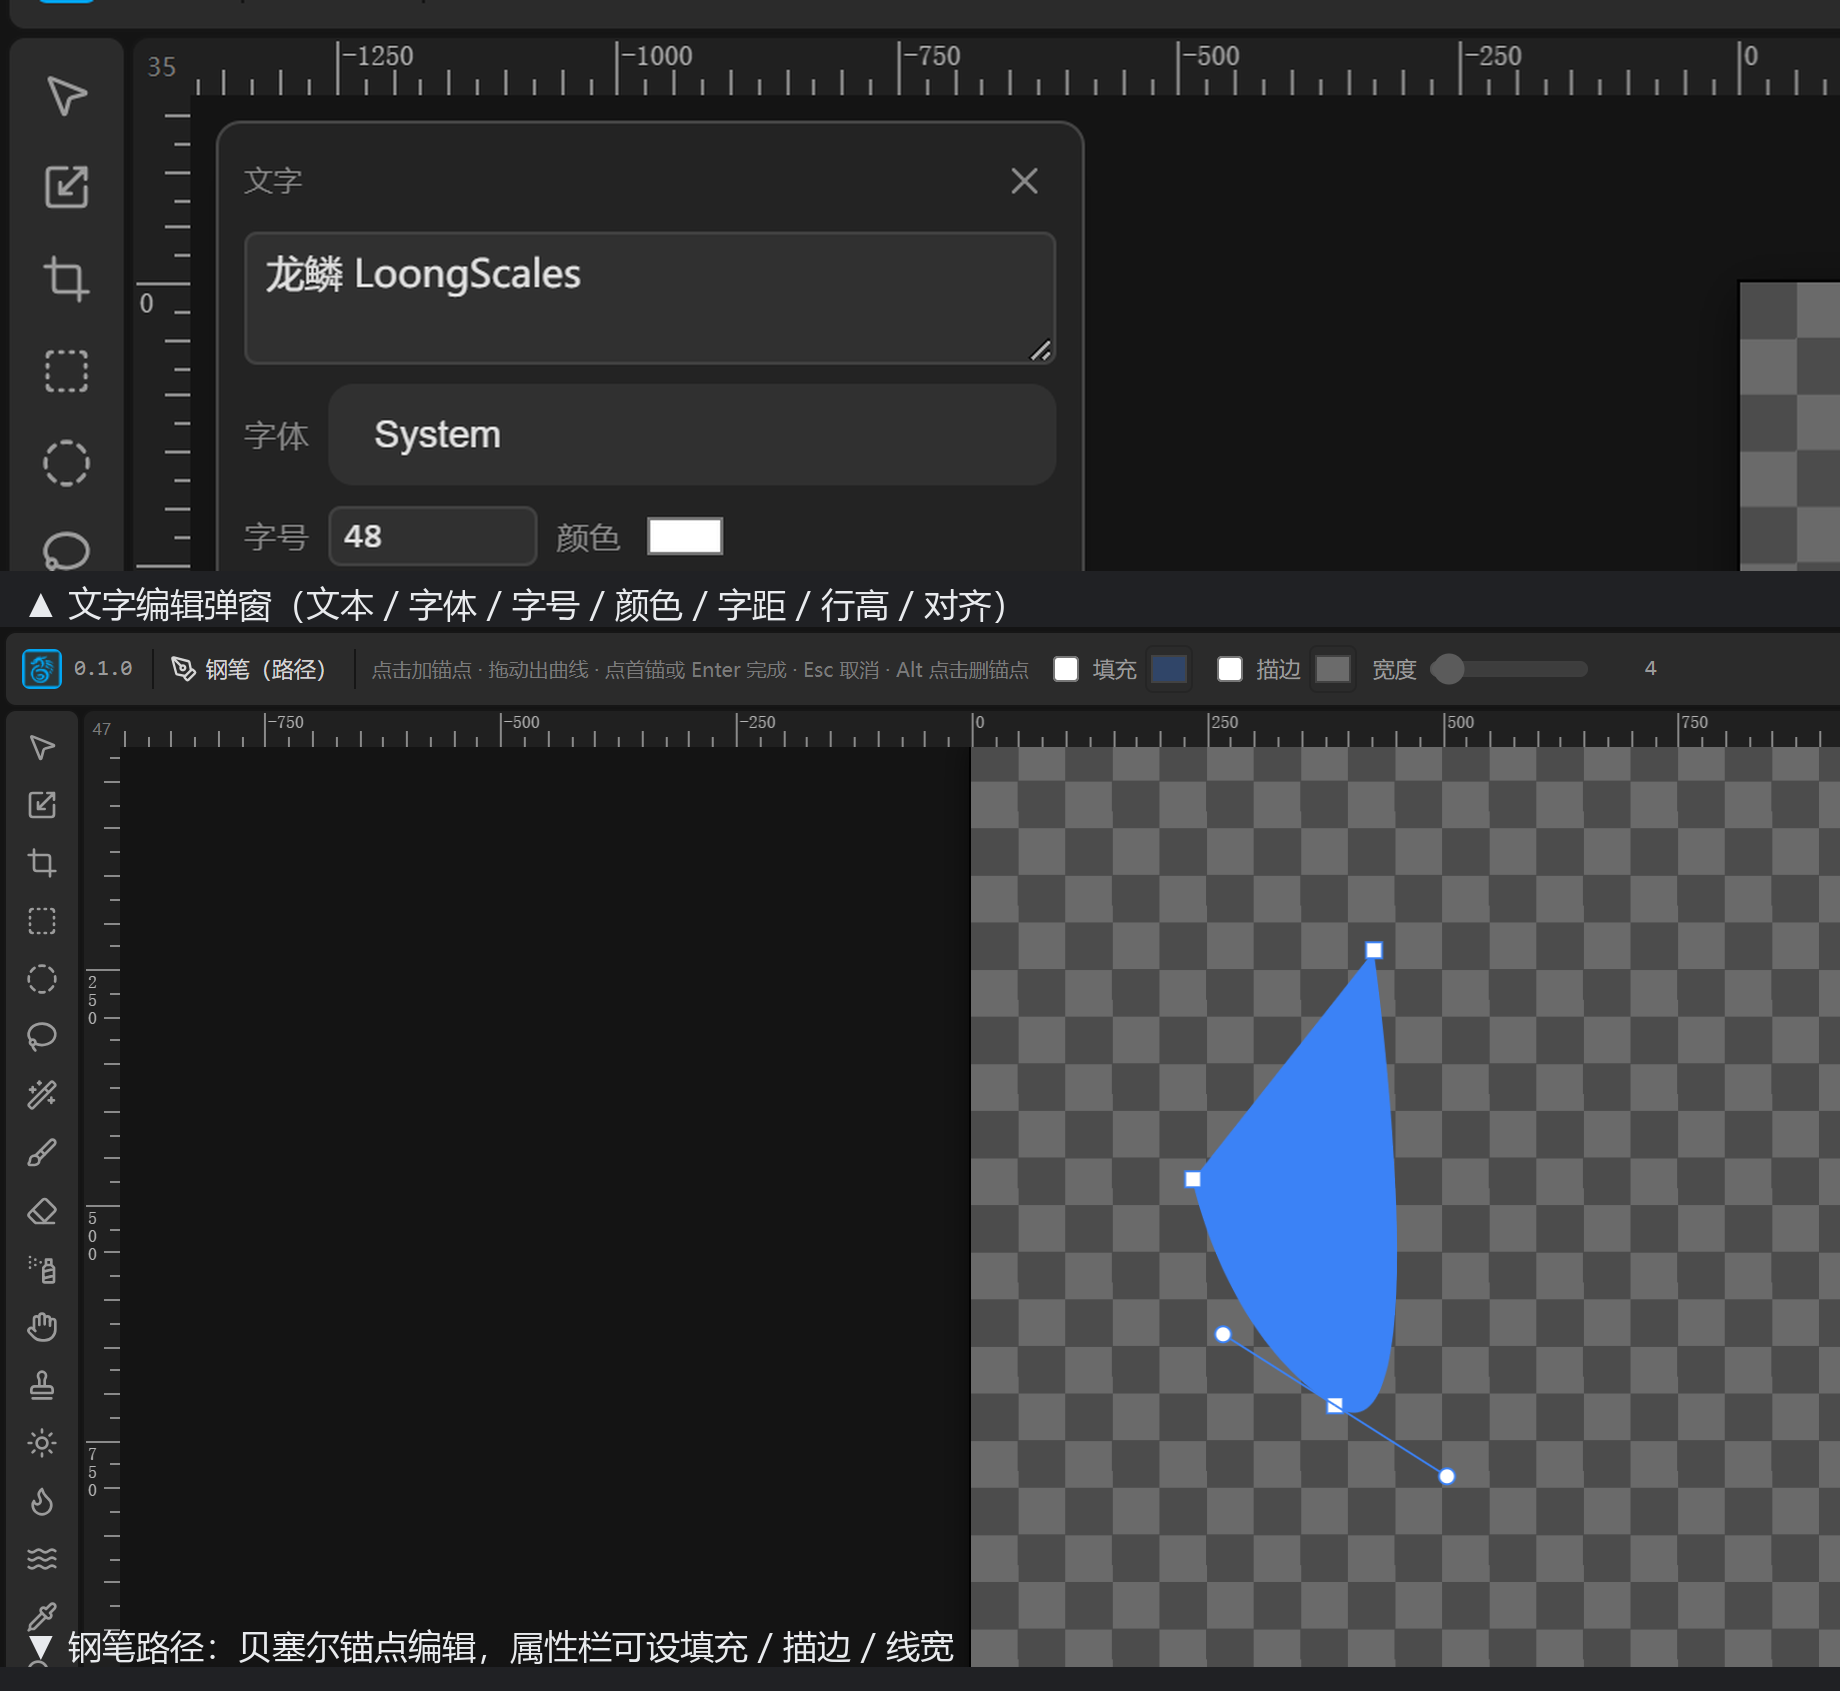Select the hand pan tool
The height and width of the screenshot is (1691, 1840).
pos(42,1327)
